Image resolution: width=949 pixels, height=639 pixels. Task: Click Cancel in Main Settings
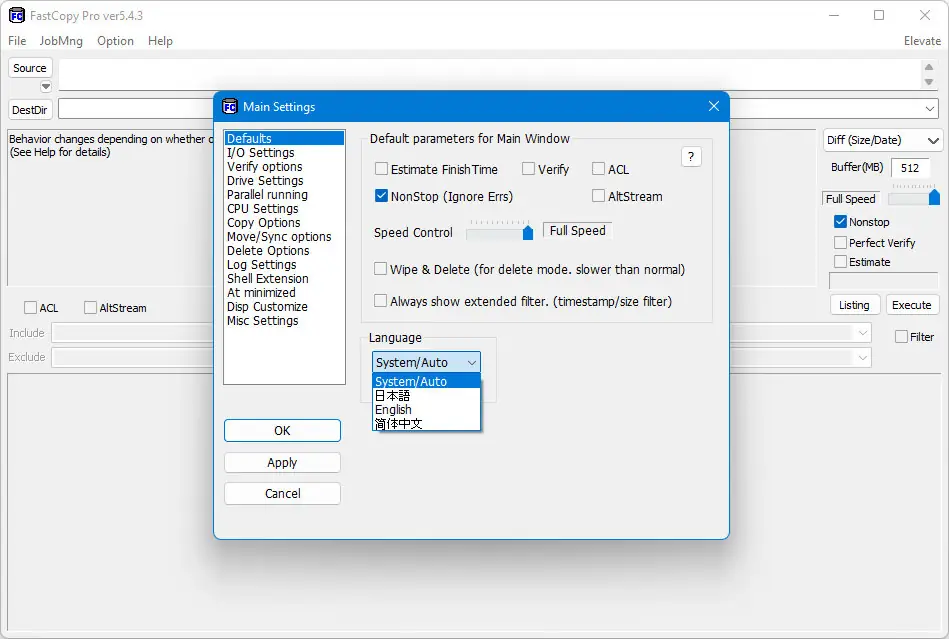click(x=282, y=494)
